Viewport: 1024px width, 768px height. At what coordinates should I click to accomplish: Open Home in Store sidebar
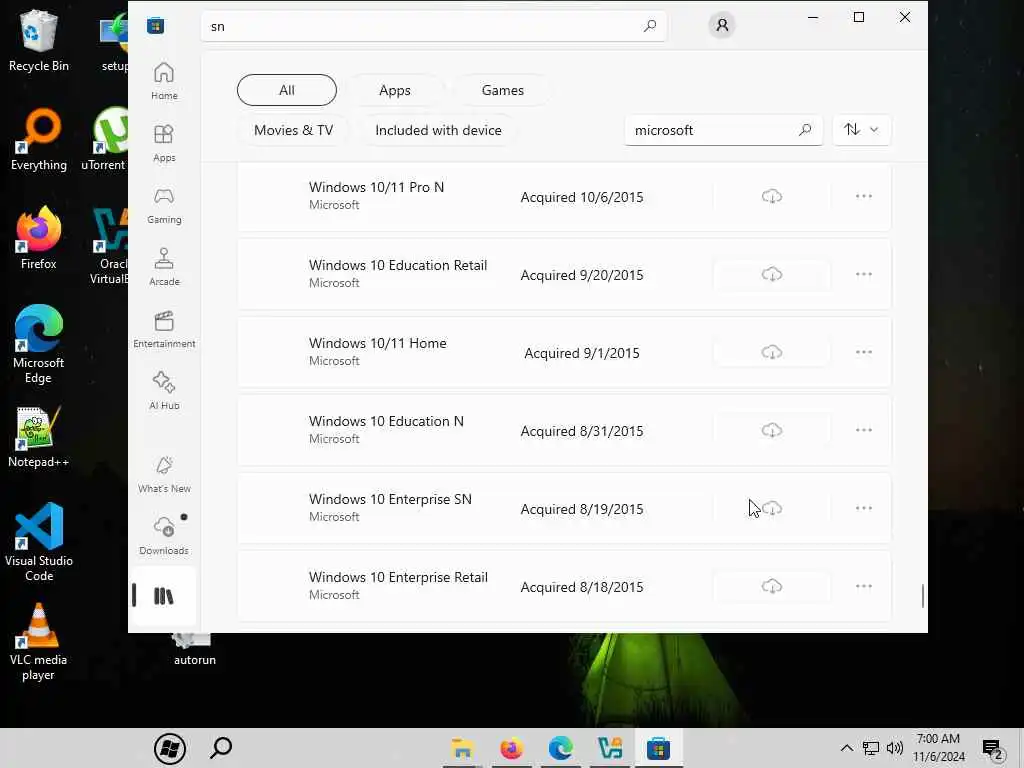click(164, 81)
